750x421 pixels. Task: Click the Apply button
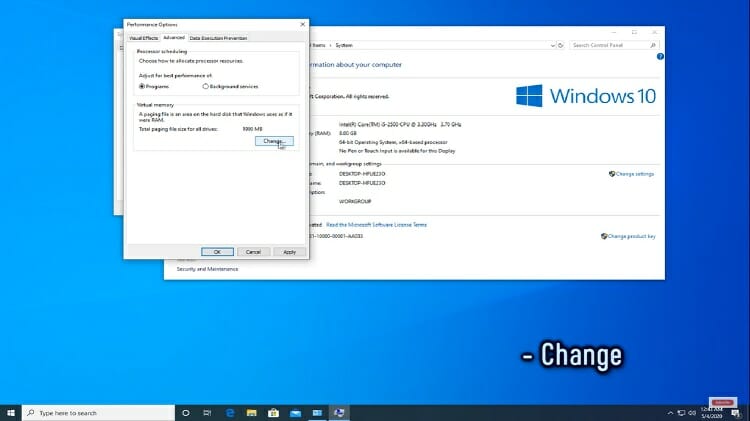click(289, 251)
